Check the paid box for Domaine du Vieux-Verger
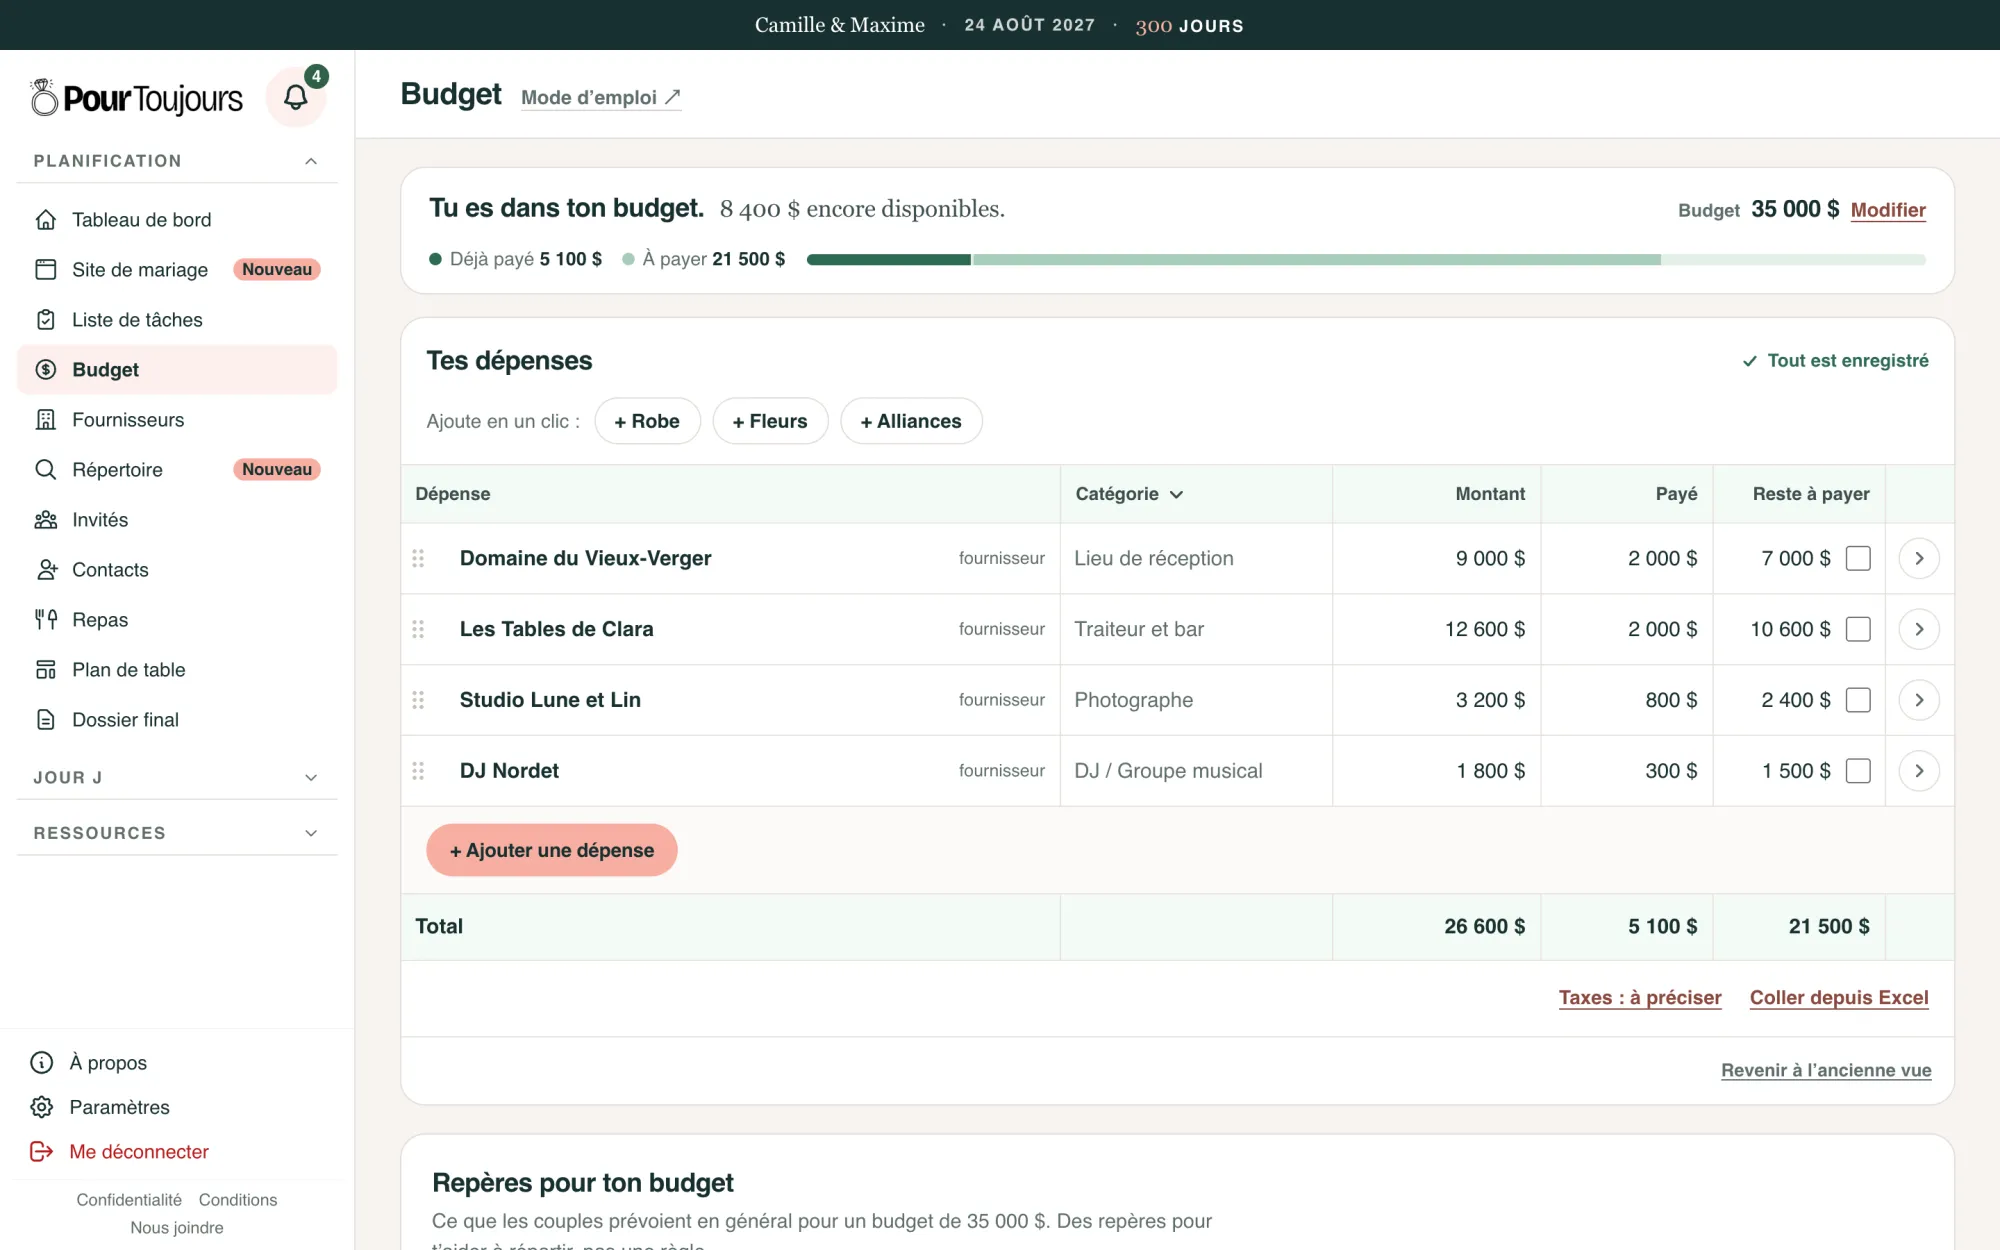This screenshot has height=1250, width=2000. (1858, 558)
